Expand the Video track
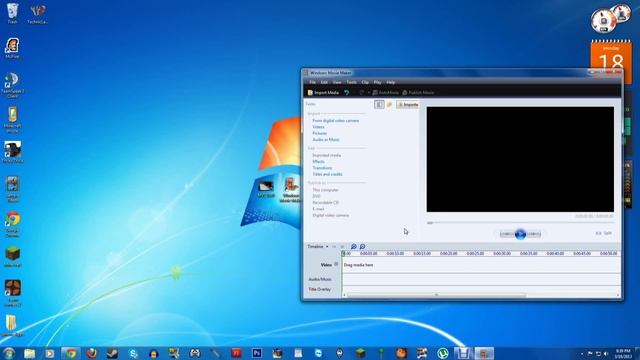Image resolution: width=640 pixels, height=360 pixels. point(336,264)
